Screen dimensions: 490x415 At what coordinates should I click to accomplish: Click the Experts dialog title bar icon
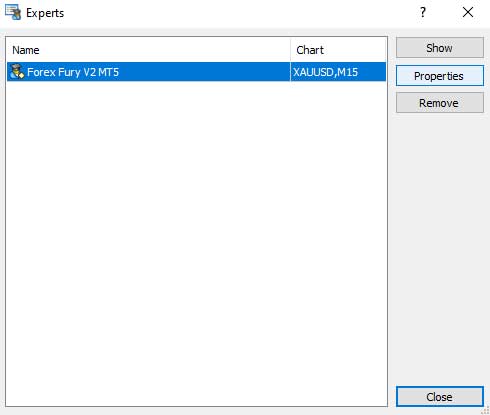pyautogui.click(x=13, y=12)
